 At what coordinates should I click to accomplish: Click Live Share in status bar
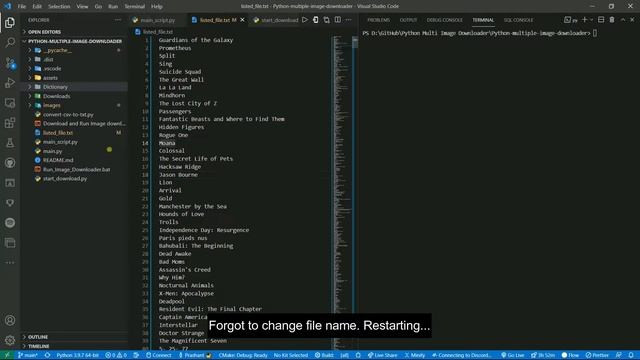click(x=382, y=355)
